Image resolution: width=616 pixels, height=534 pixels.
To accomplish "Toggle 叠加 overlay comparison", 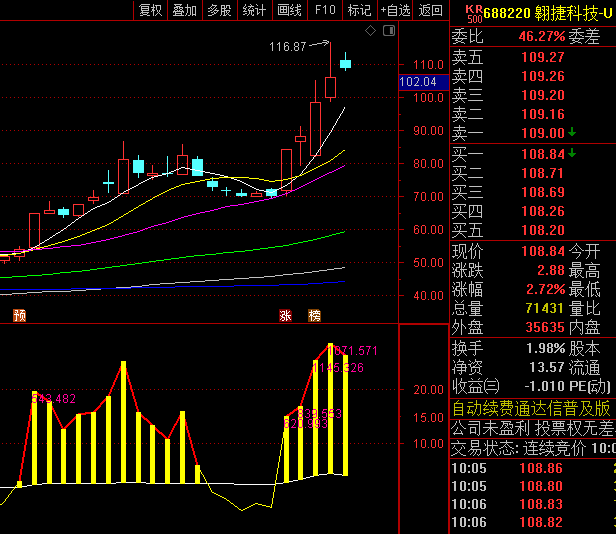I will pos(185,10).
